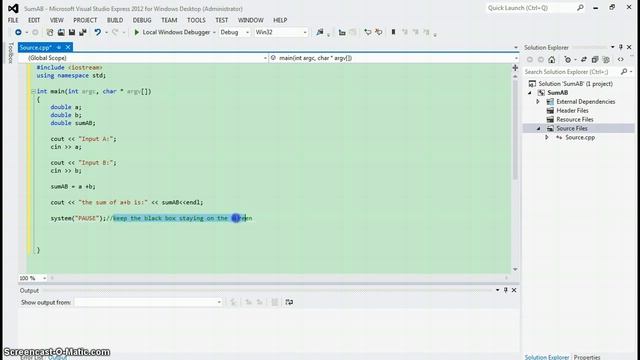
Task: Toggle auto-hide pin on Solution Explorer
Action: coord(621,47)
